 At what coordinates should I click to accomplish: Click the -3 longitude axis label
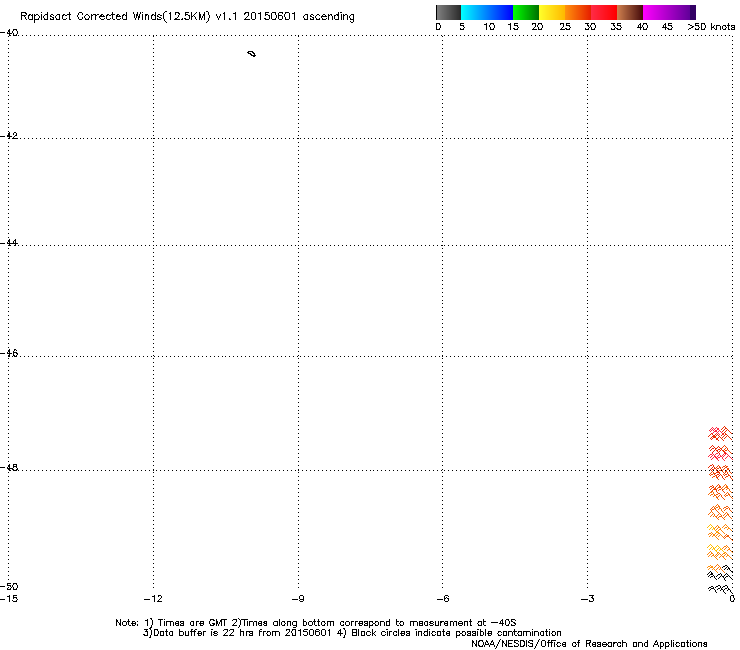587,599
